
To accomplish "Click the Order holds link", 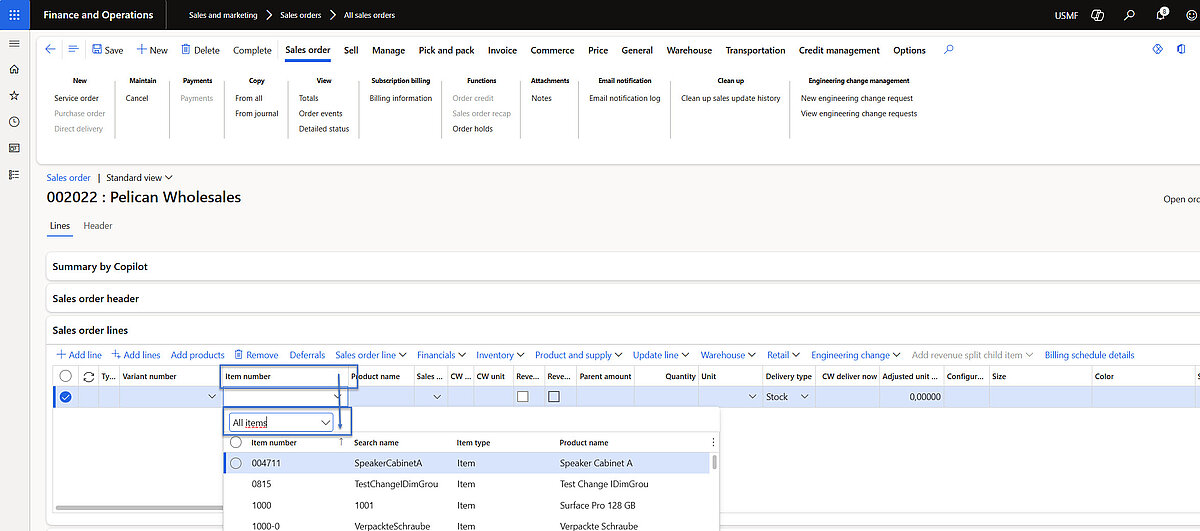I will [472, 129].
